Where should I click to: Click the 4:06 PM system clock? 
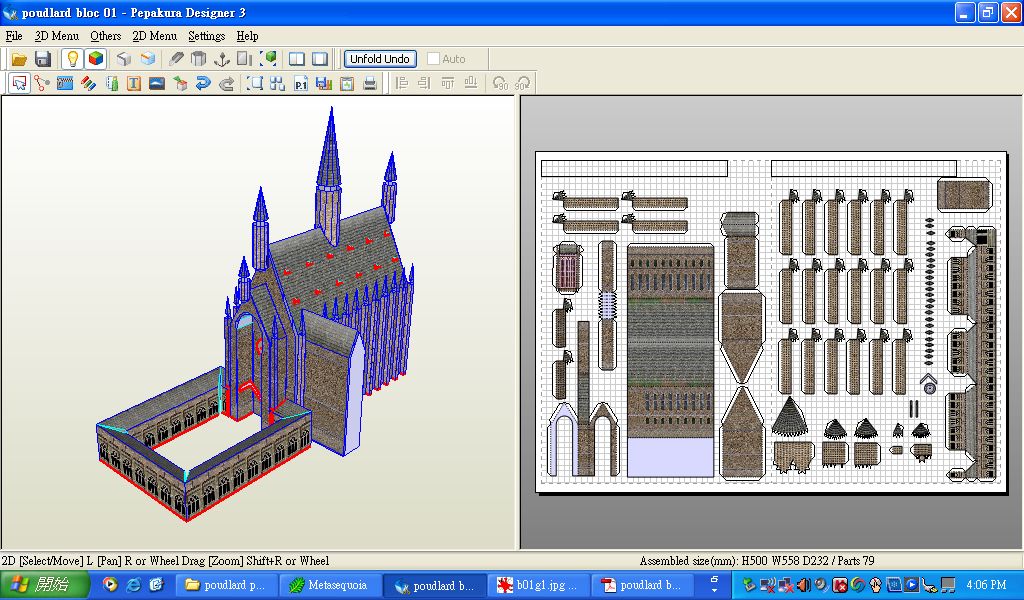[x=986, y=585]
